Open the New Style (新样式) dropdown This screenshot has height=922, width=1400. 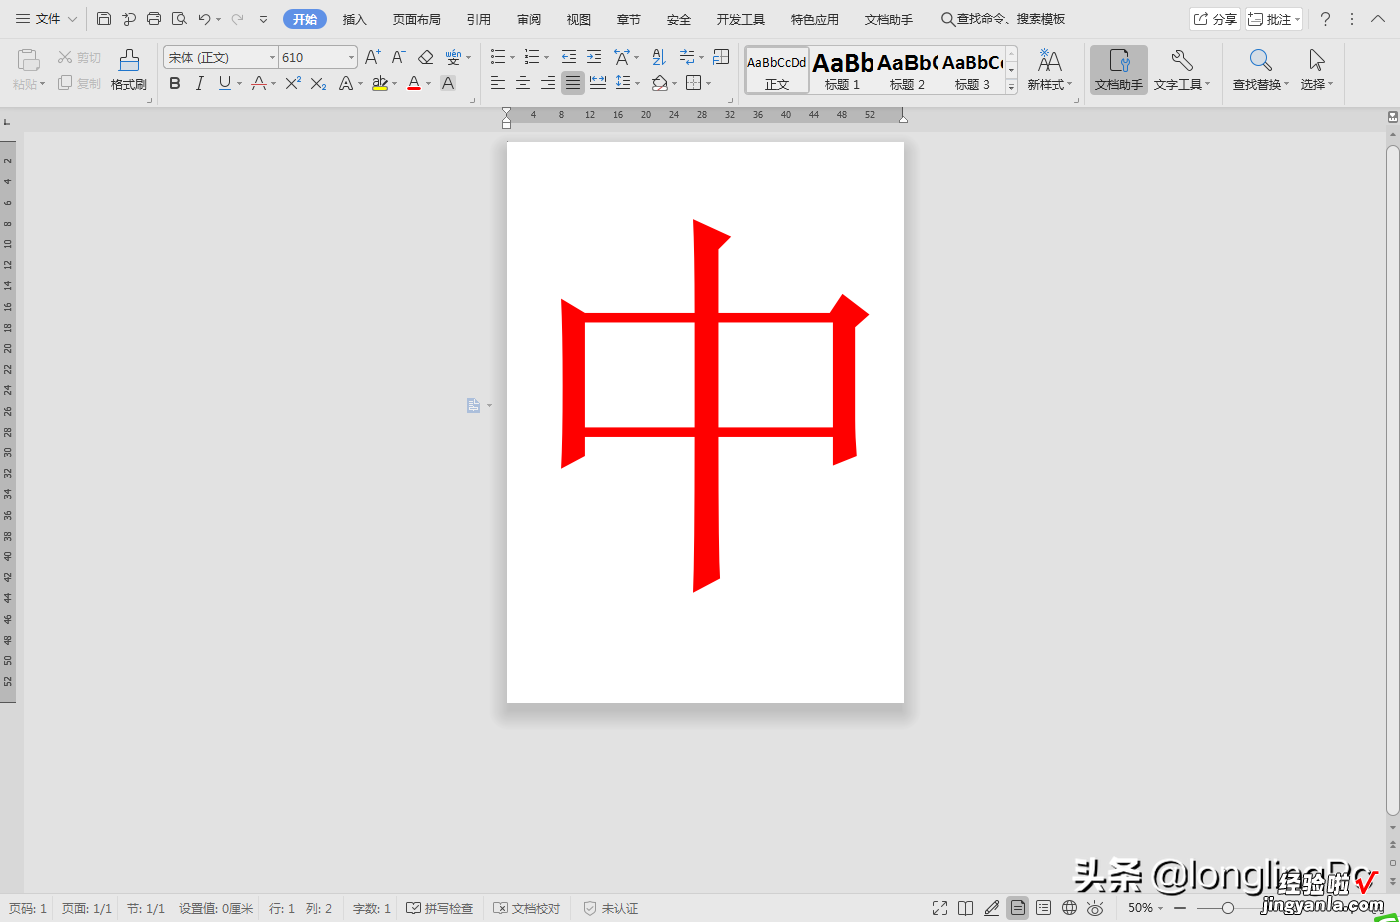tap(1050, 70)
